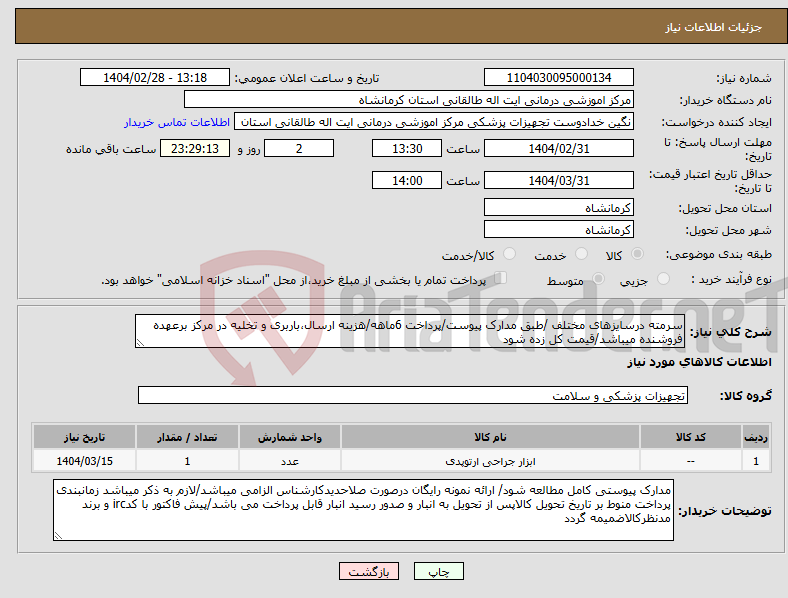Click the need date cell 1404/03/15
The width and height of the screenshot is (788, 598).
click(84, 461)
